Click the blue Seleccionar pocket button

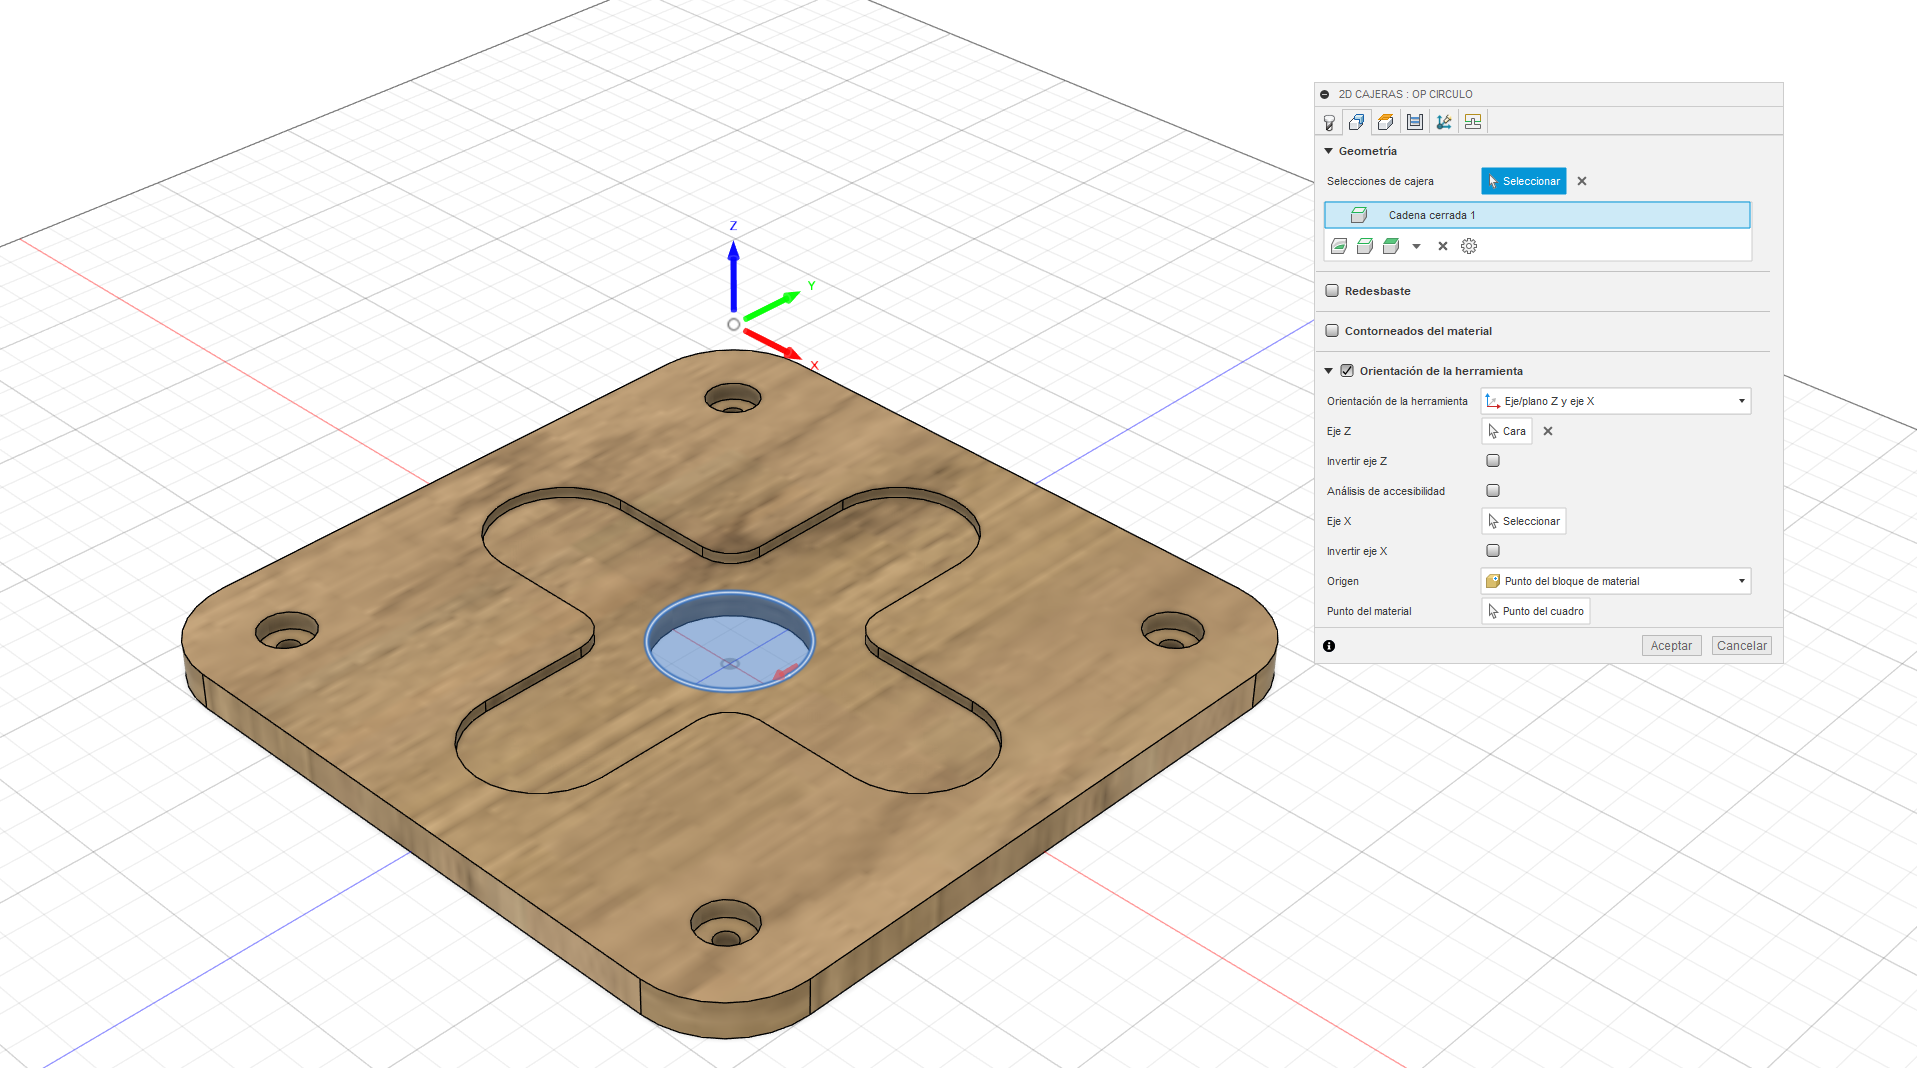point(1523,181)
